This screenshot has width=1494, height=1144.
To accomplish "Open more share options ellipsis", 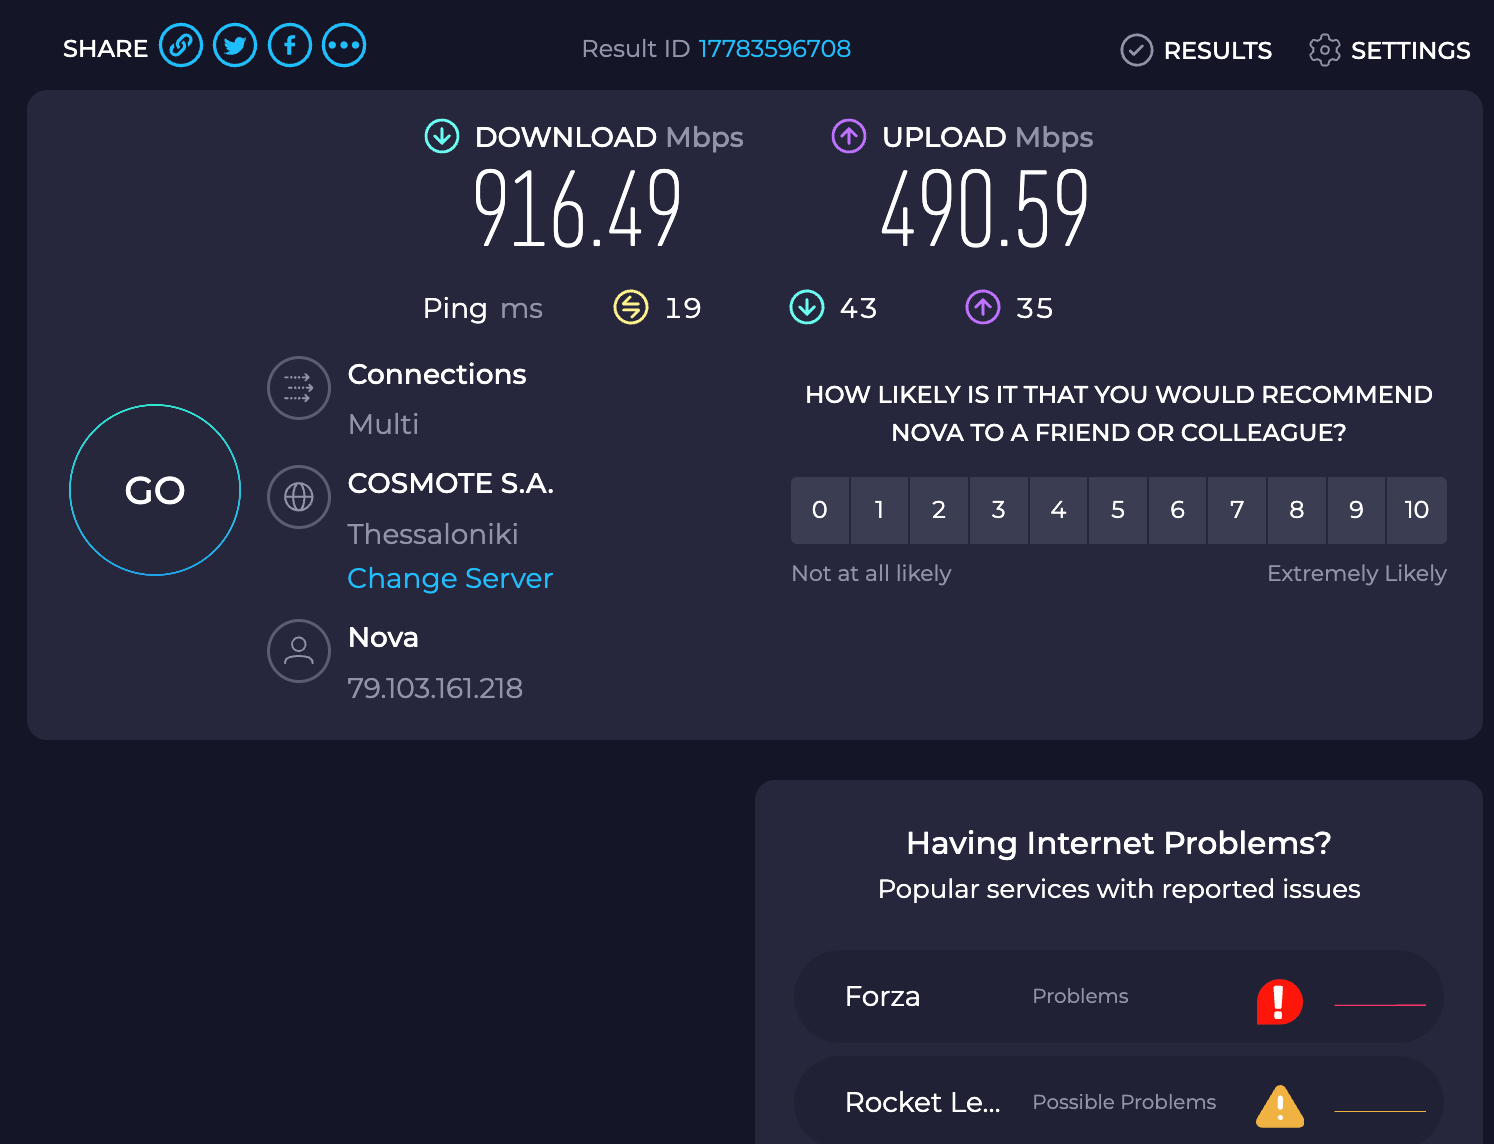I will [x=344, y=46].
